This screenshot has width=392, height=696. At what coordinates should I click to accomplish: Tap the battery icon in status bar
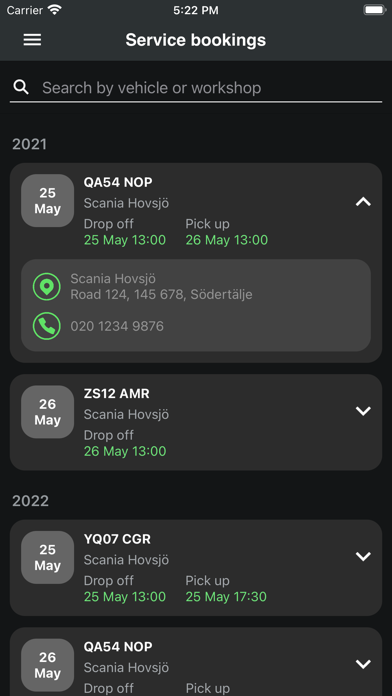click(374, 10)
